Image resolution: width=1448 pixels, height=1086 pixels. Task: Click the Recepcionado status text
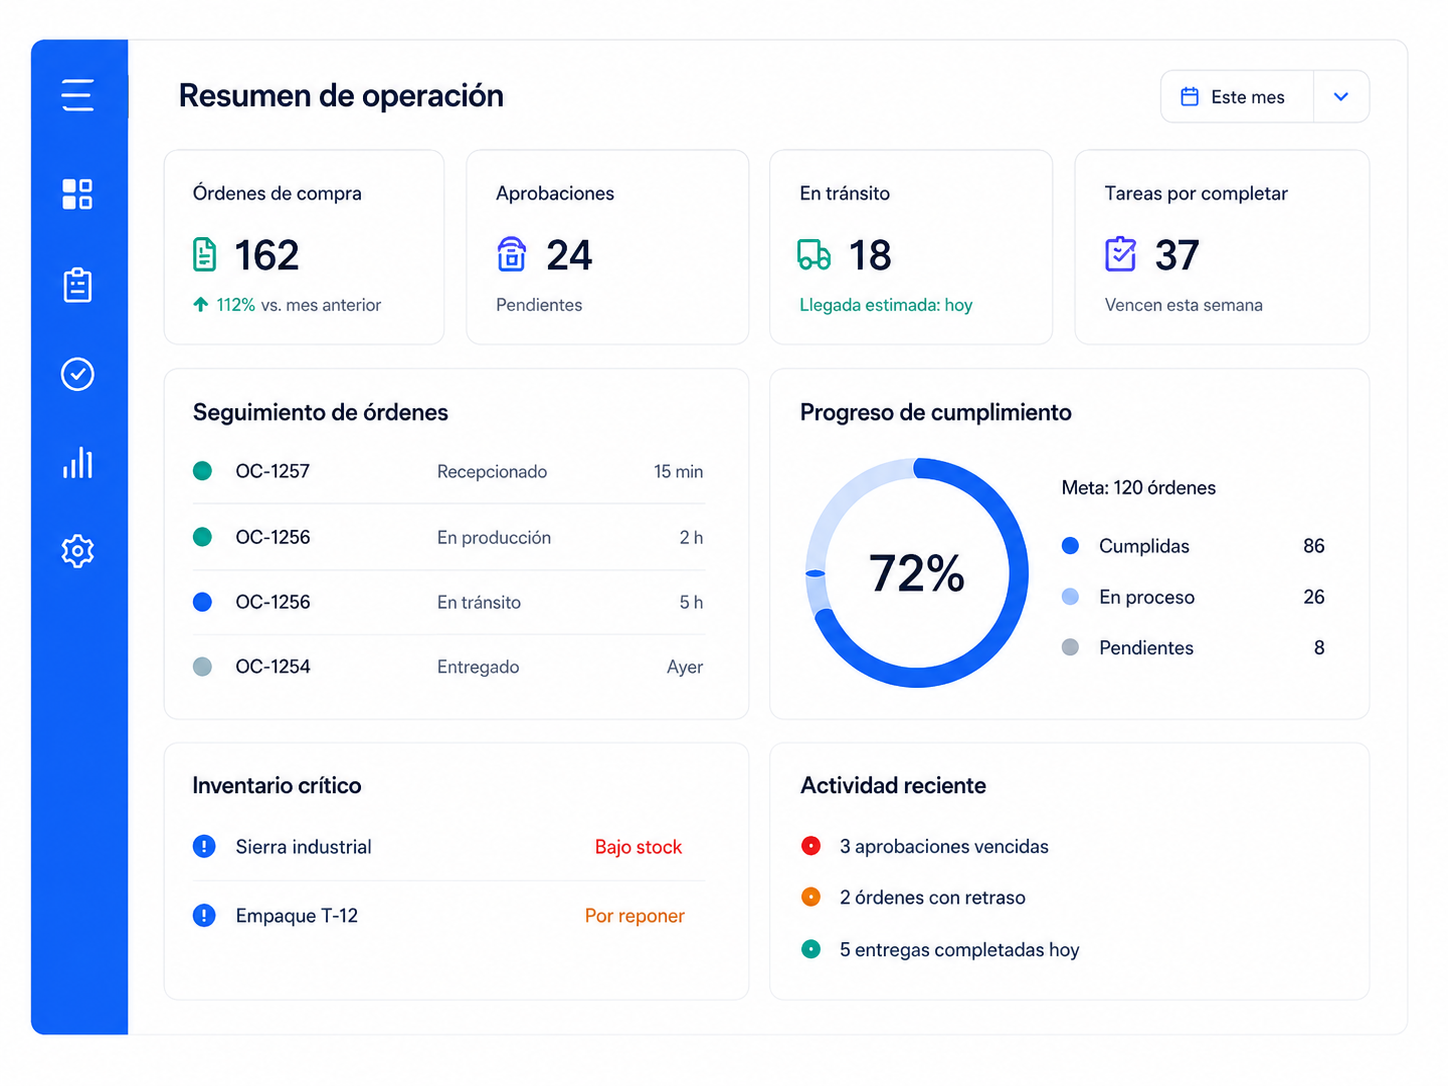[x=492, y=471]
